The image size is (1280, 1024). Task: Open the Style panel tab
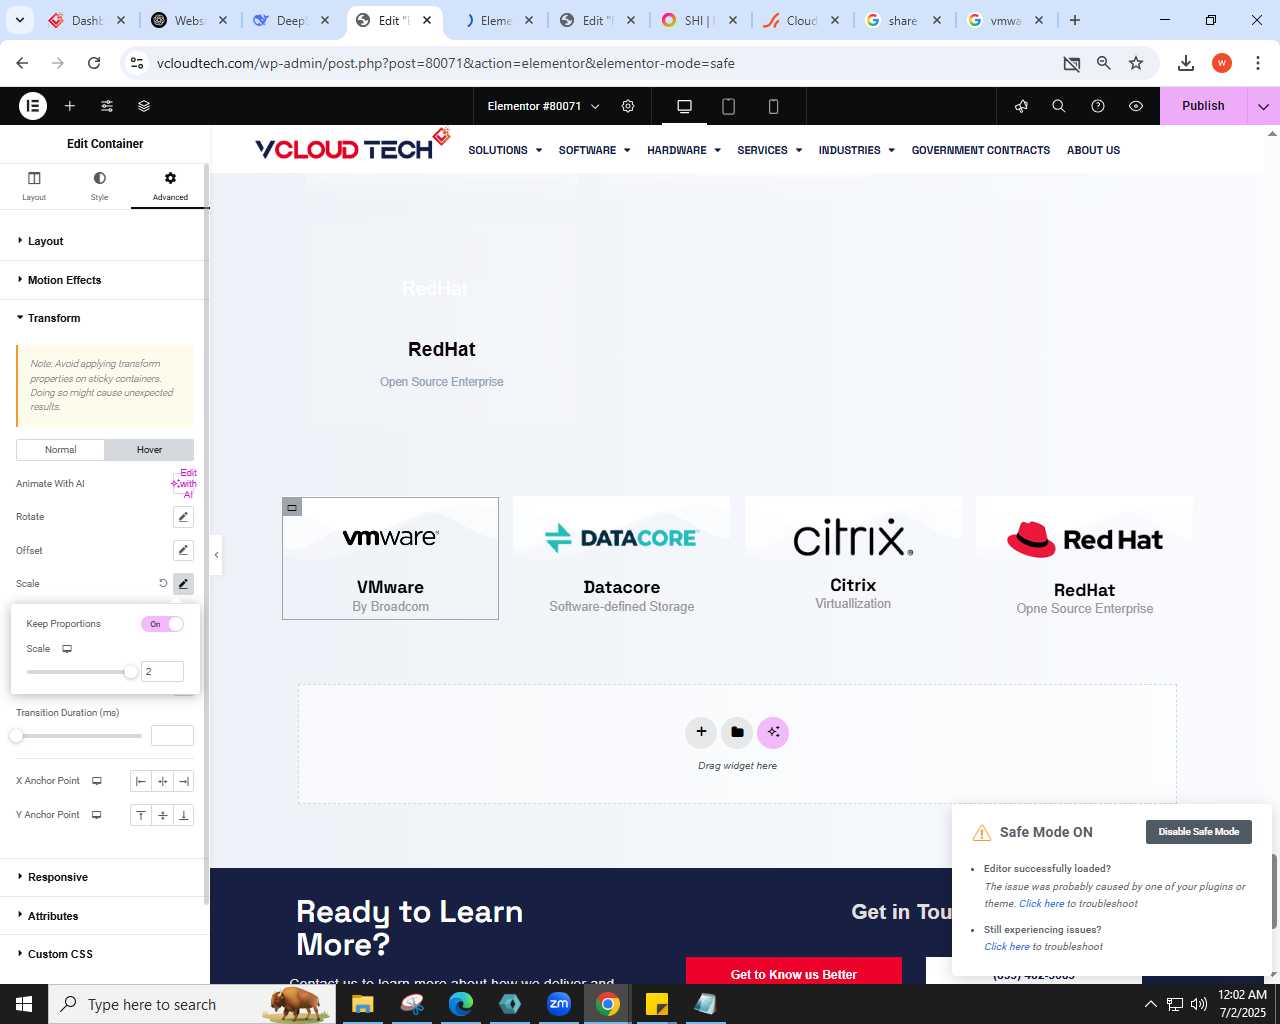99,185
